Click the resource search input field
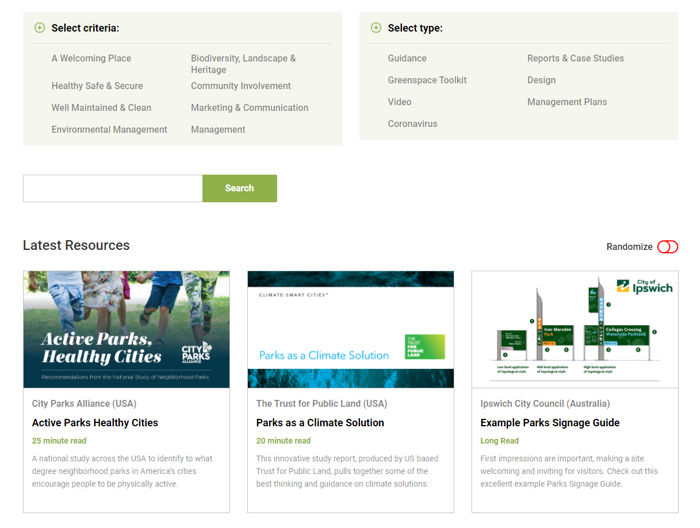 click(113, 188)
